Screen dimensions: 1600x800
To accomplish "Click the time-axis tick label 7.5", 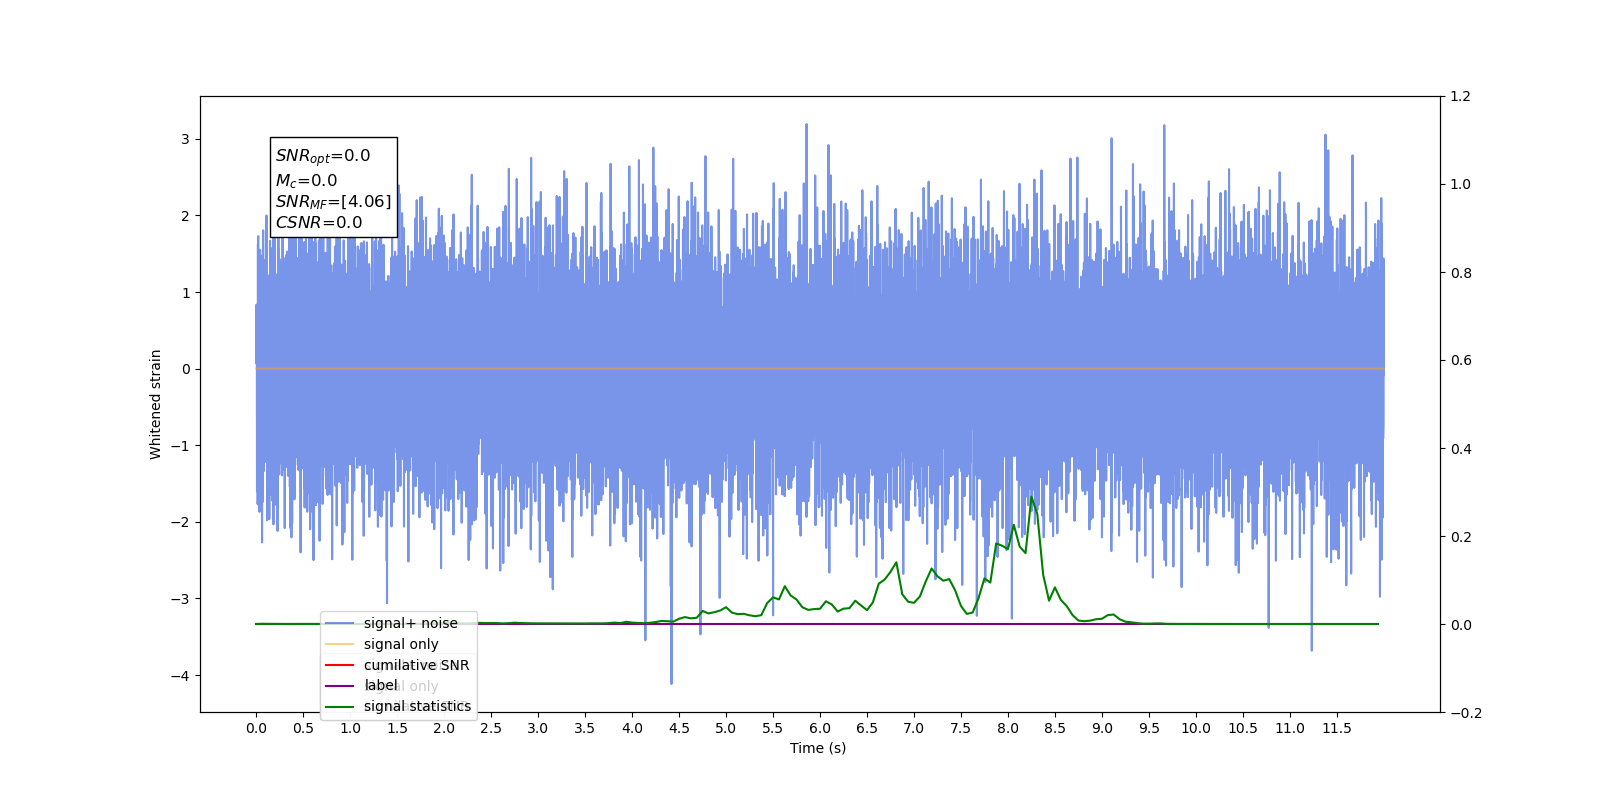I will (961, 728).
